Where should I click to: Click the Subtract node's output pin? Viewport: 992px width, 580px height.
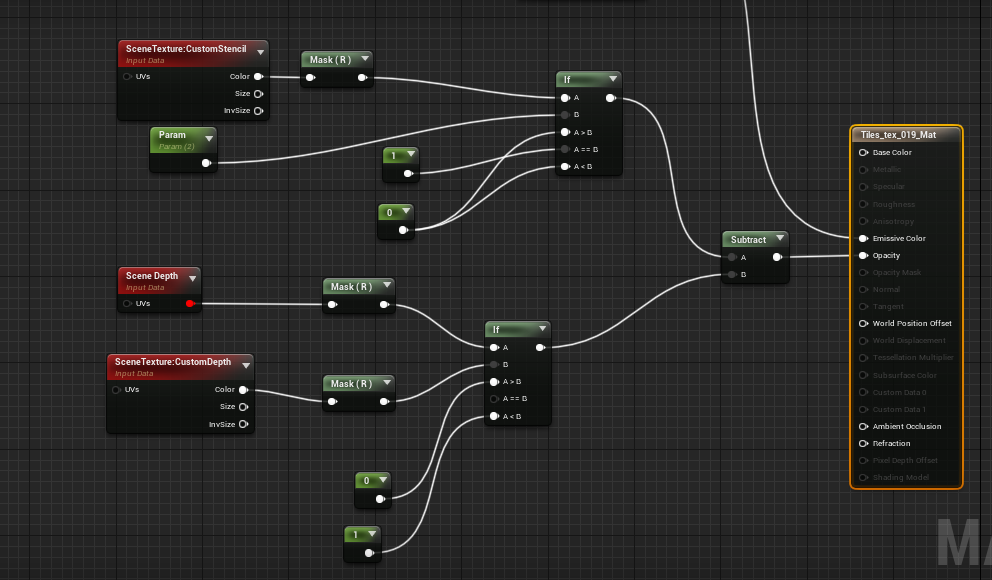[777, 257]
